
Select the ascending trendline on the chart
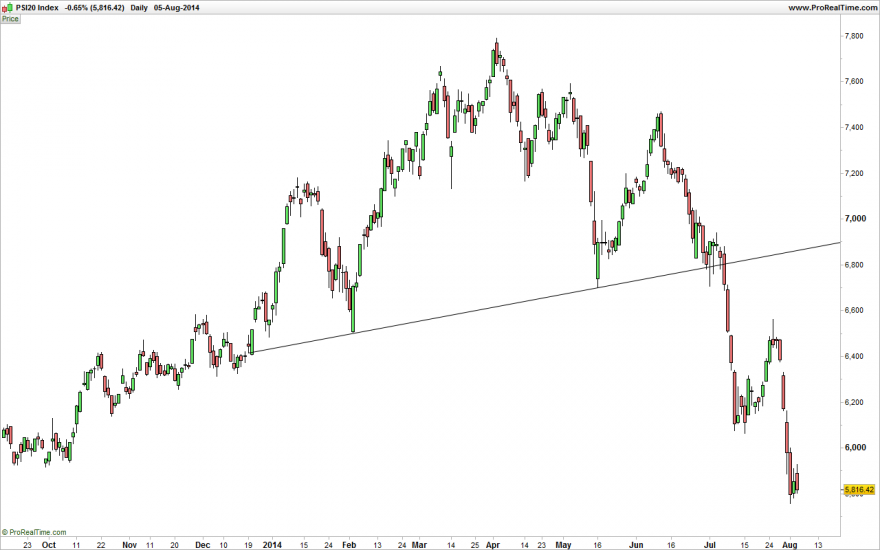(544, 298)
